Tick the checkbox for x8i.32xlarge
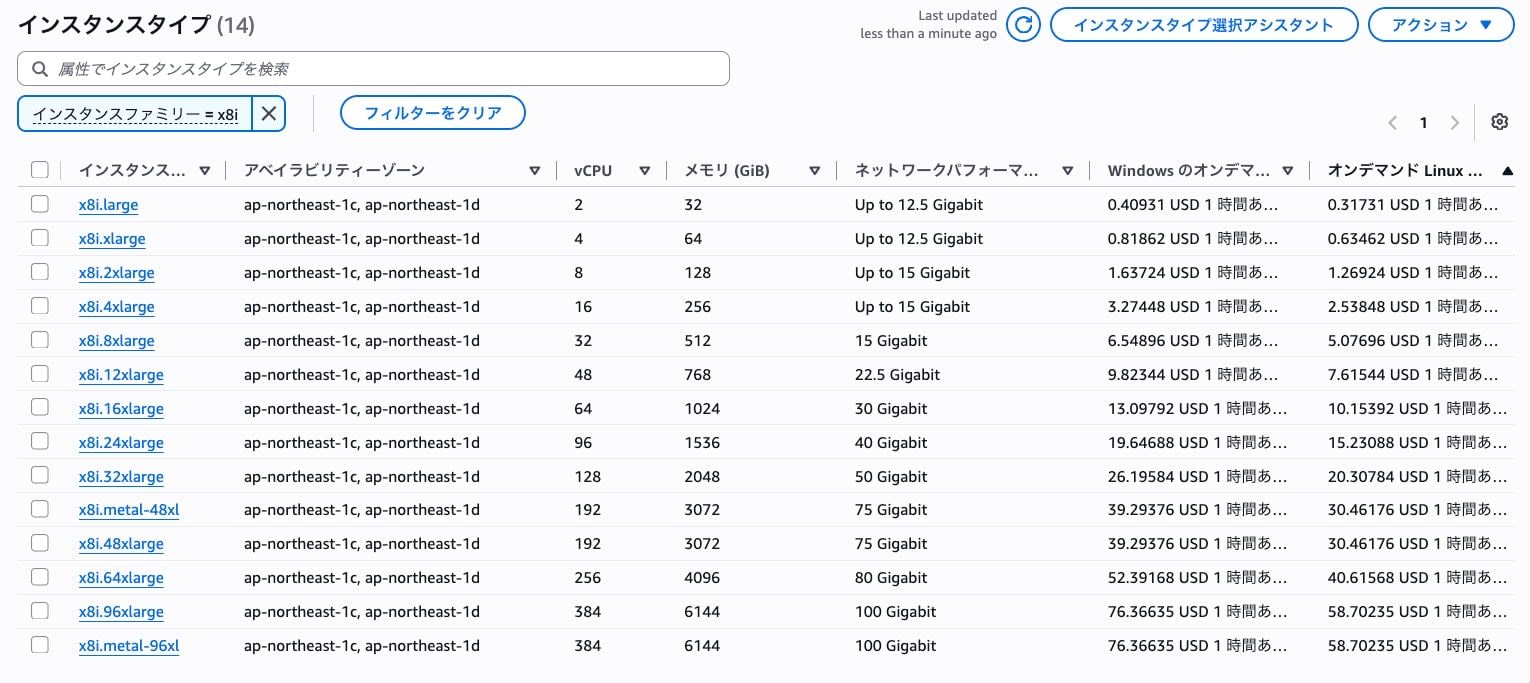The width and height of the screenshot is (1530, 683). point(39,476)
